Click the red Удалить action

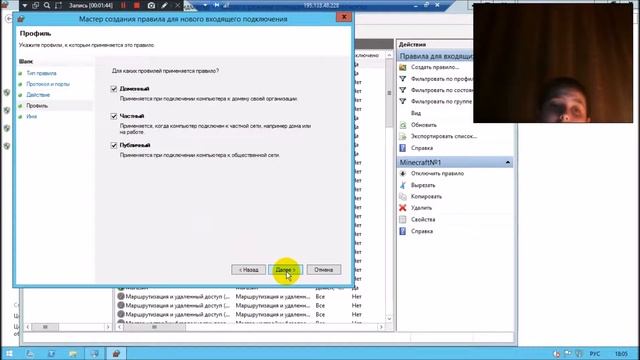421,208
